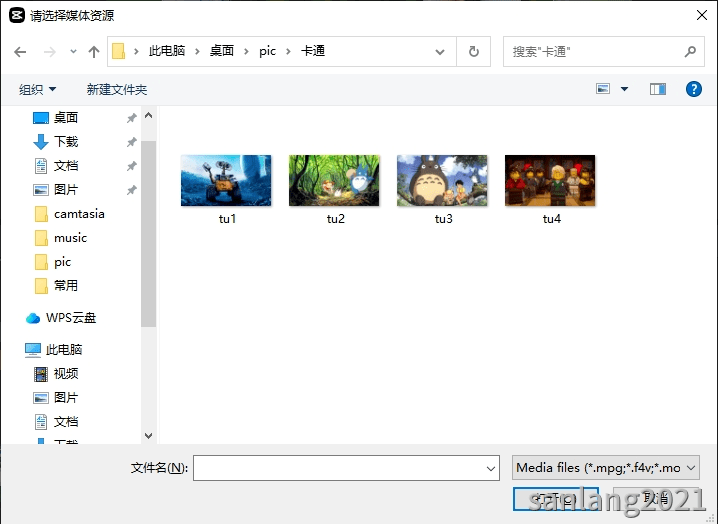The image size is (718, 524).
Task: Select 此电脑 in the address path
Action: pos(167,51)
